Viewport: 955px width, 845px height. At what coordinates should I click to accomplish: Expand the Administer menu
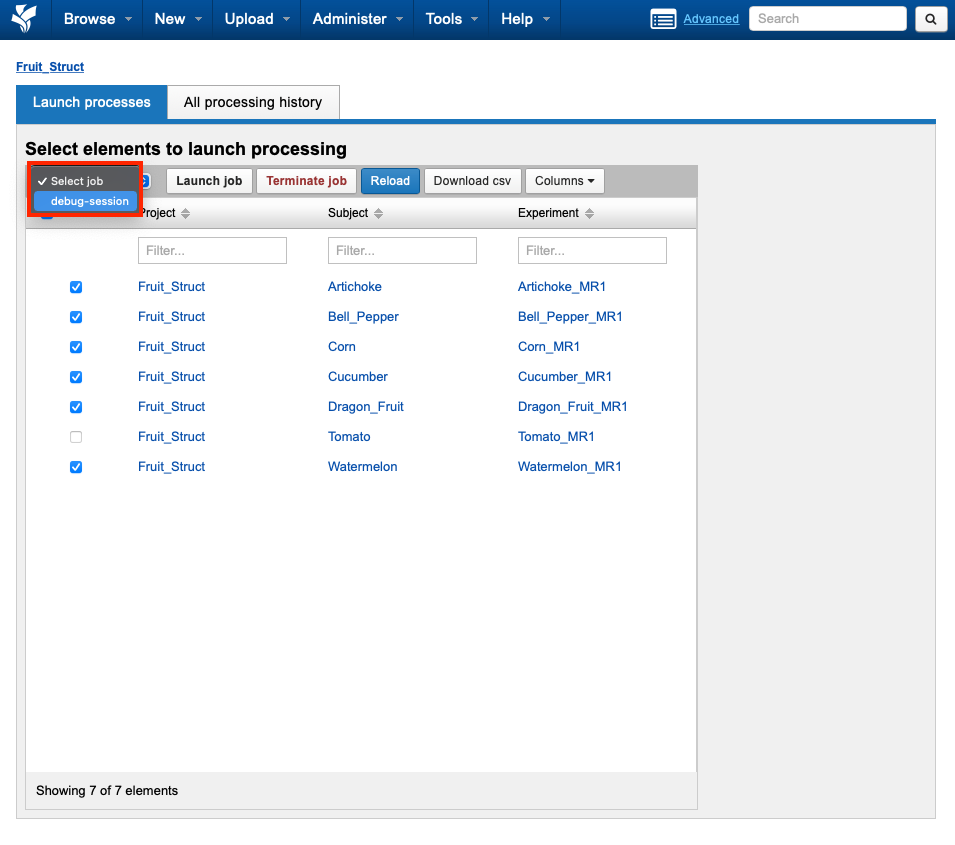(x=359, y=19)
